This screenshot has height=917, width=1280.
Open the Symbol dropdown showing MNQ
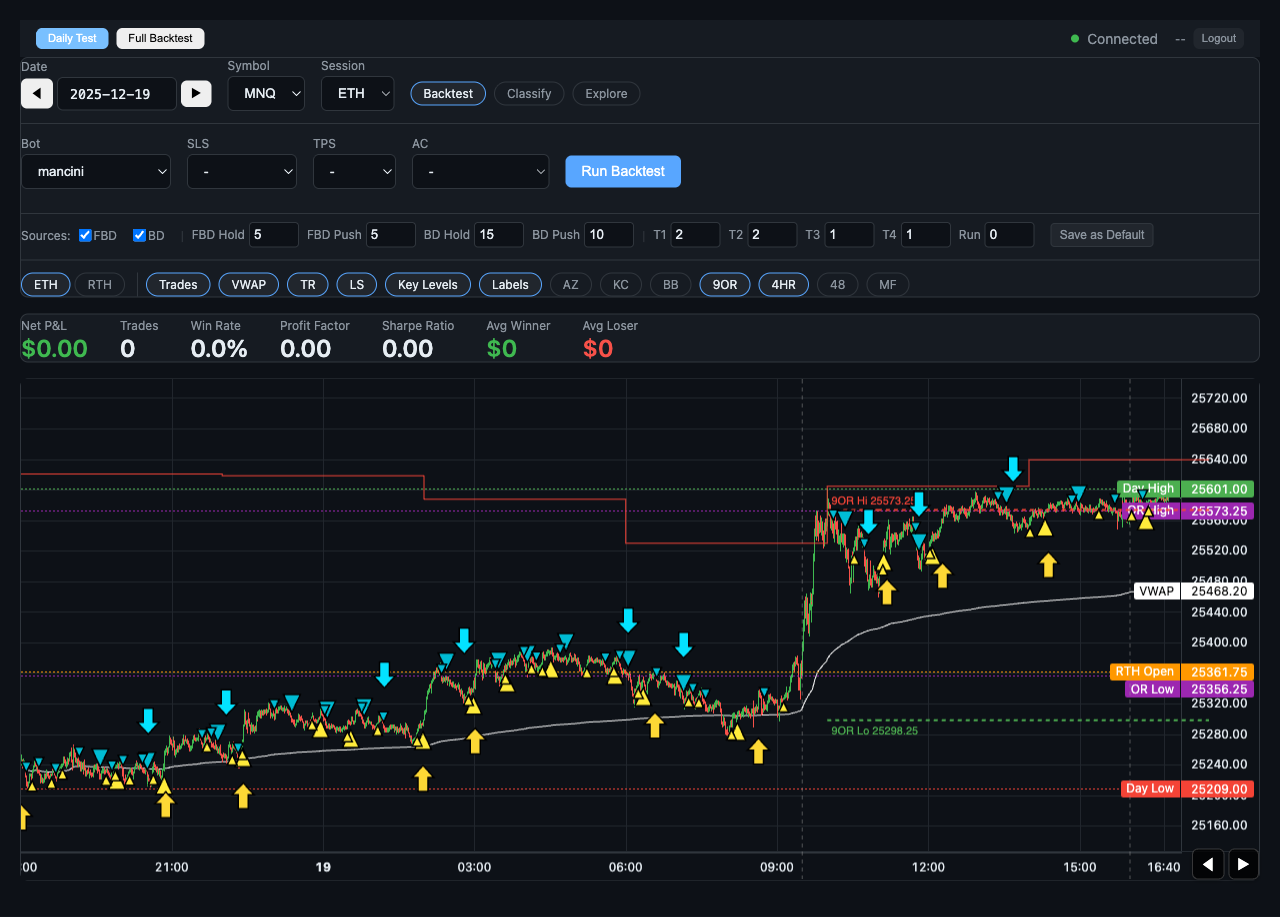266,93
